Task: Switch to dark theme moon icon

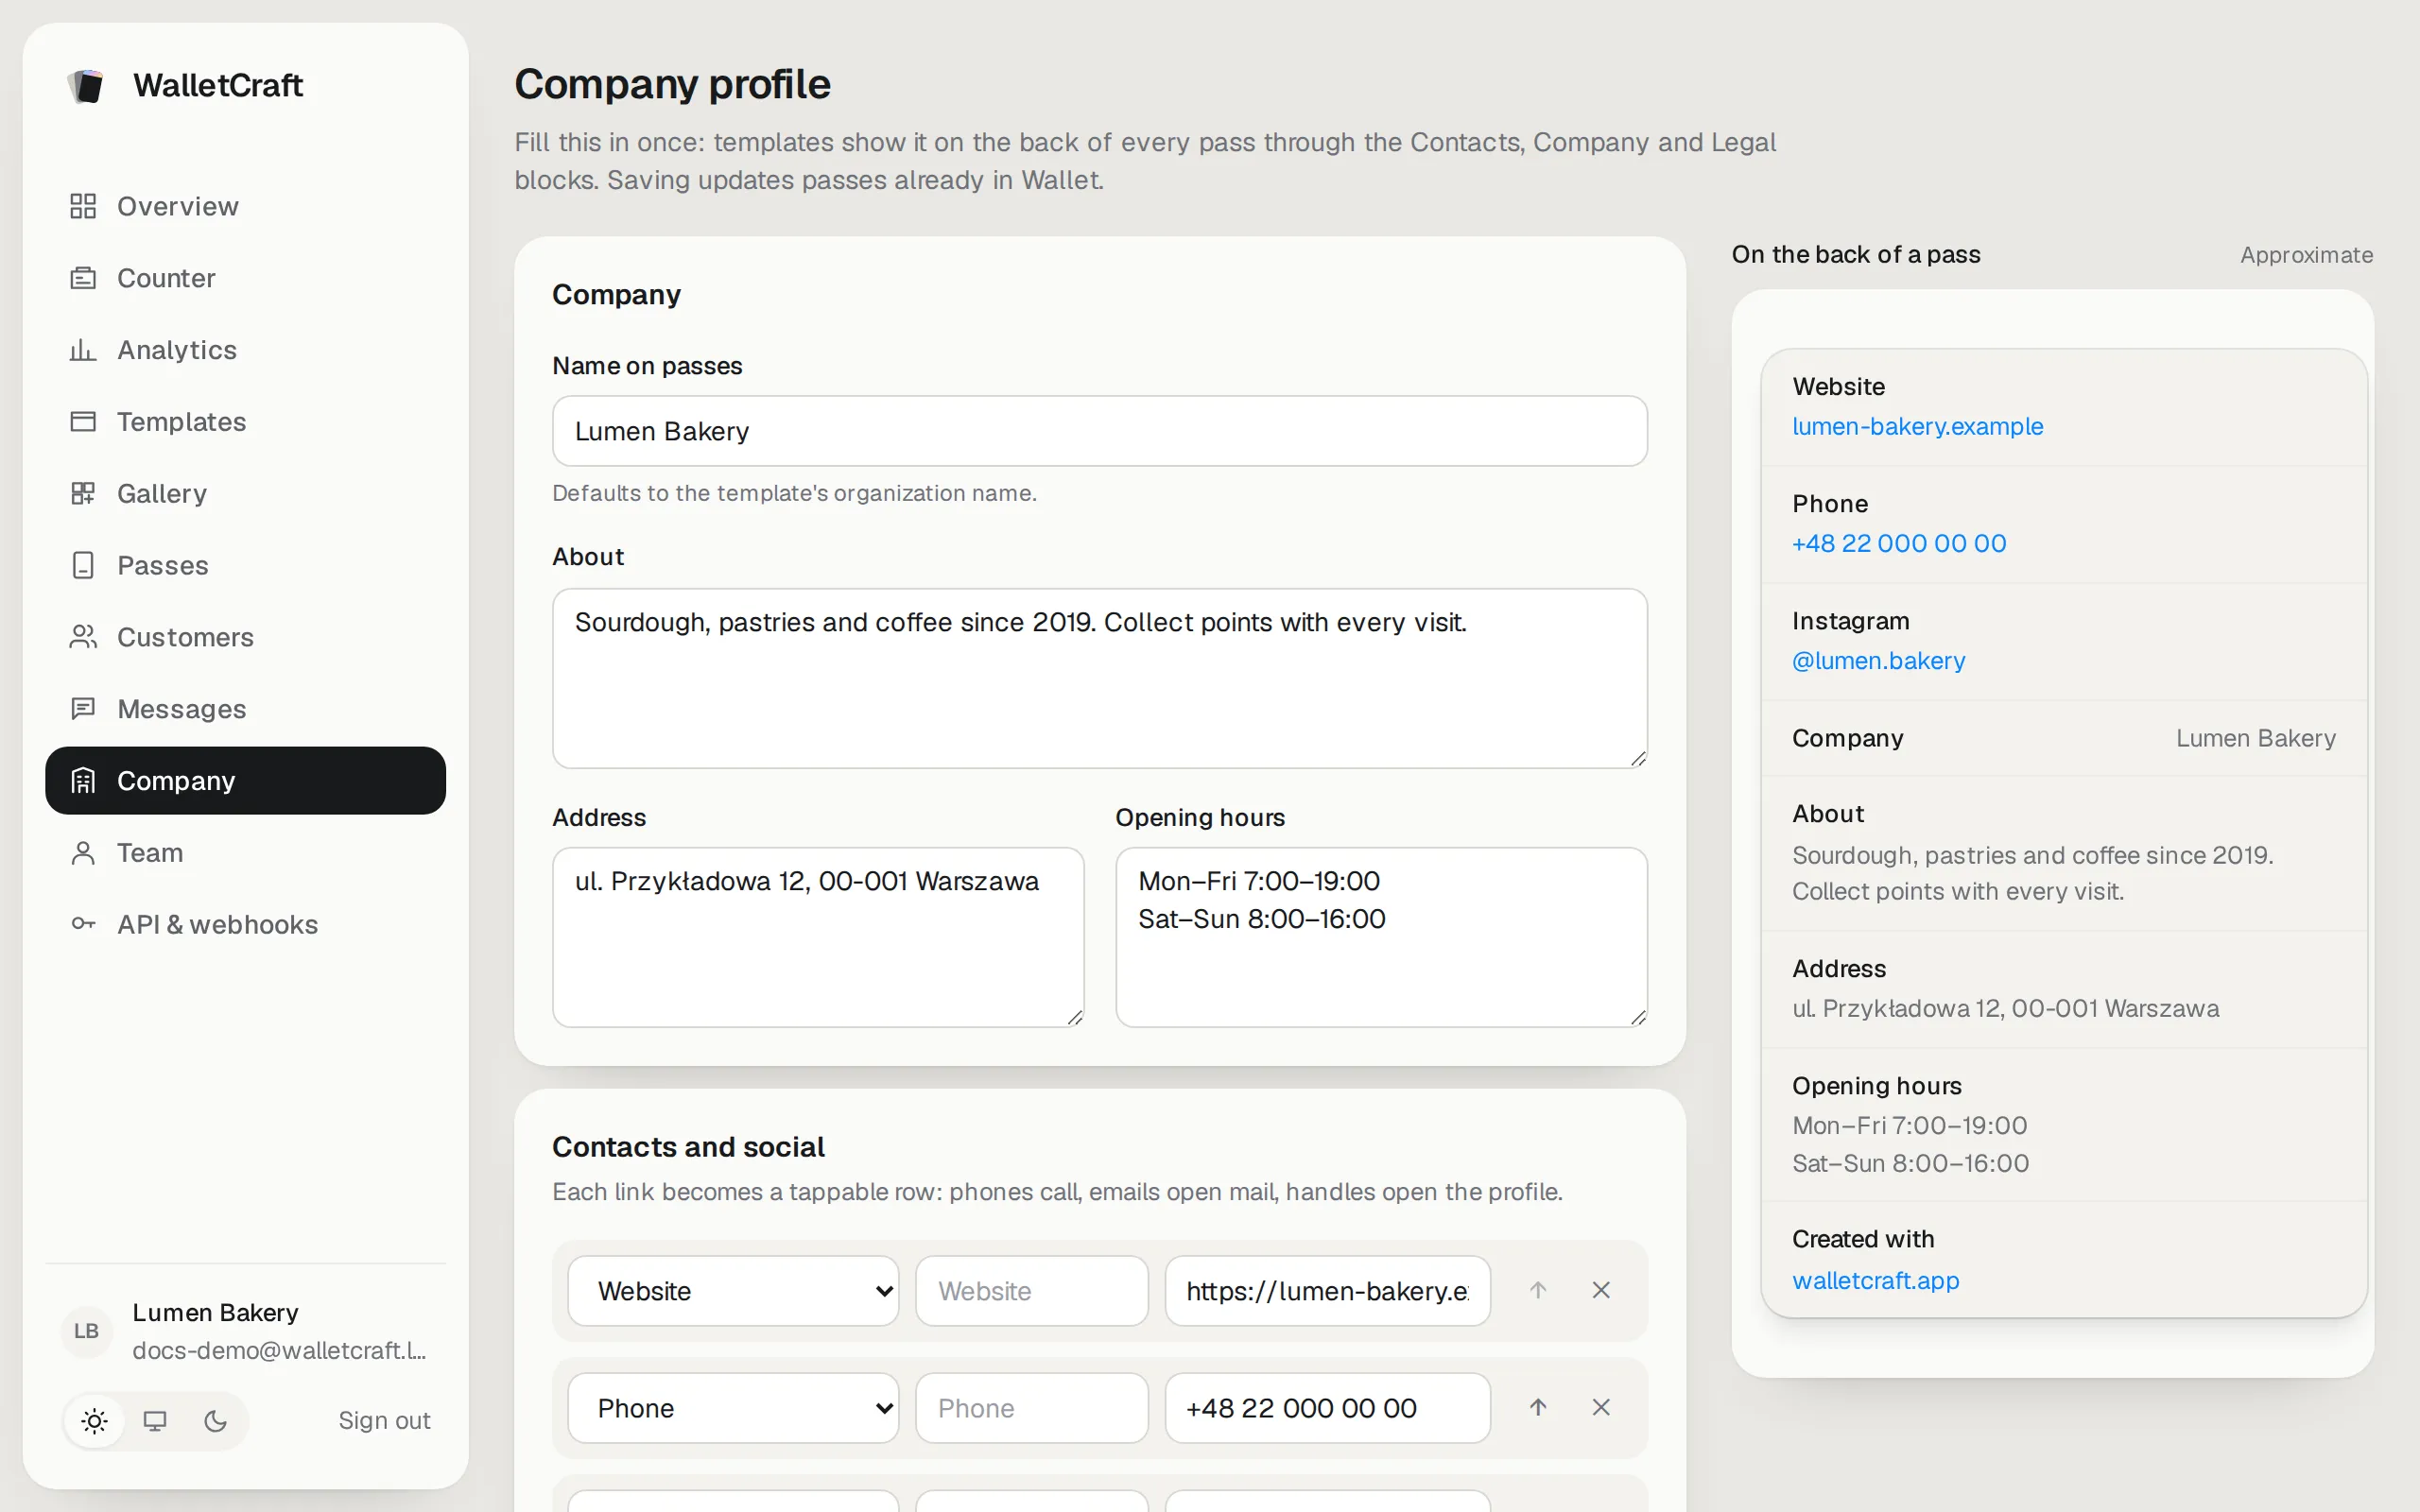Action: [x=215, y=1421]
